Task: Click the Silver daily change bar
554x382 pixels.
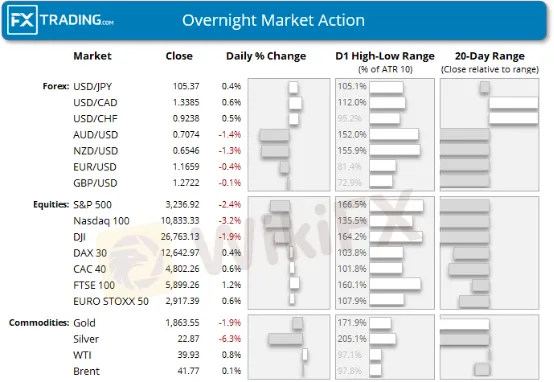Action: [x=285, y=339]
